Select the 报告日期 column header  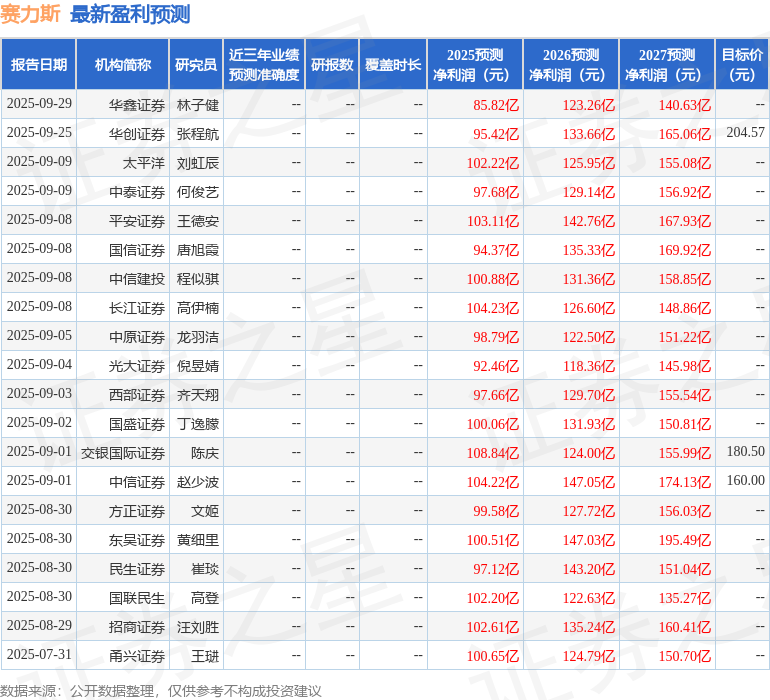(x=39, y=65)
